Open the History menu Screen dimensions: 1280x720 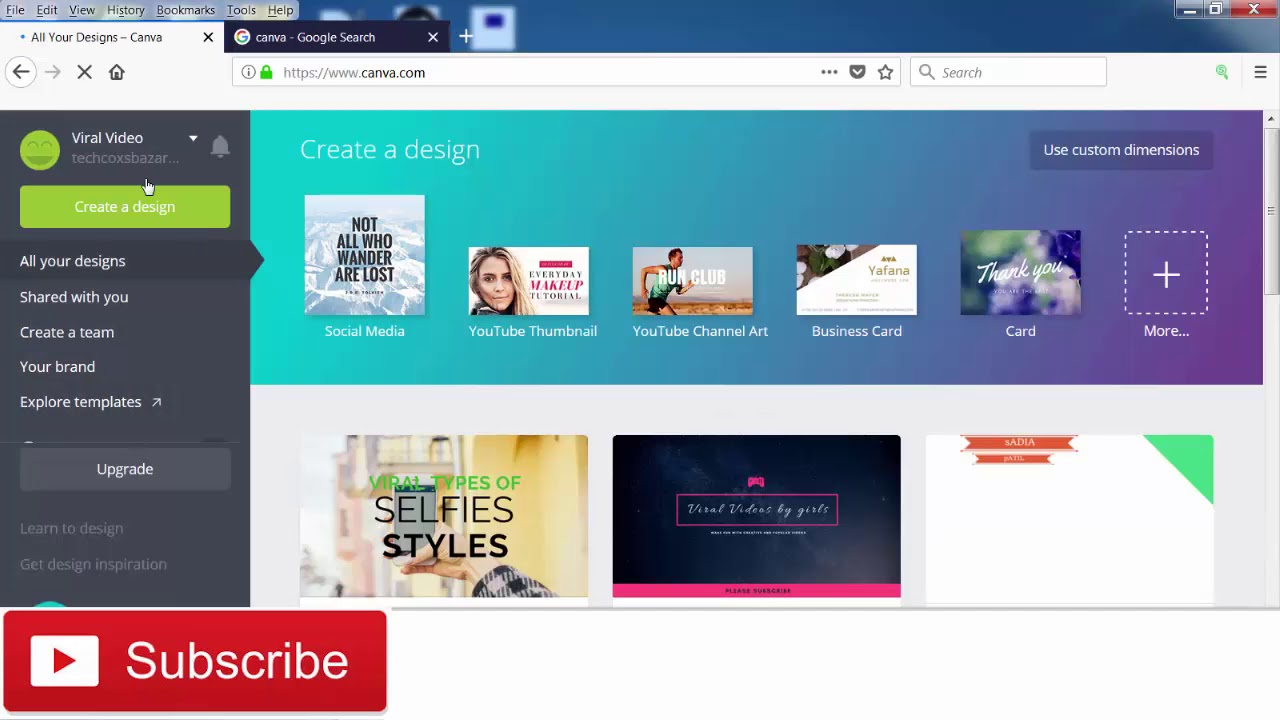pyautogui.click(x=126, y=10)
